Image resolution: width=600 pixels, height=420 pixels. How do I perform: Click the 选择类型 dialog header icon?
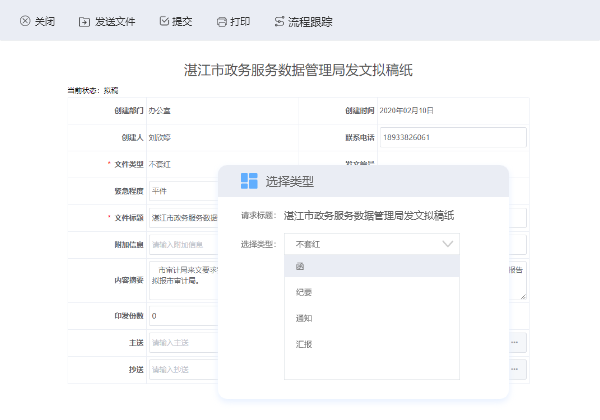(249, 181)
